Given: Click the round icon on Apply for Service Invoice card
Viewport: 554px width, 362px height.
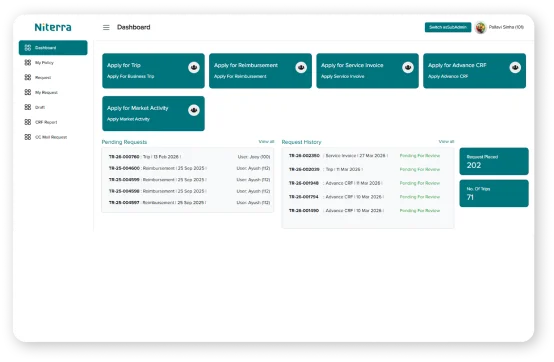Looking at the screenshot, I should coord(408,67).
